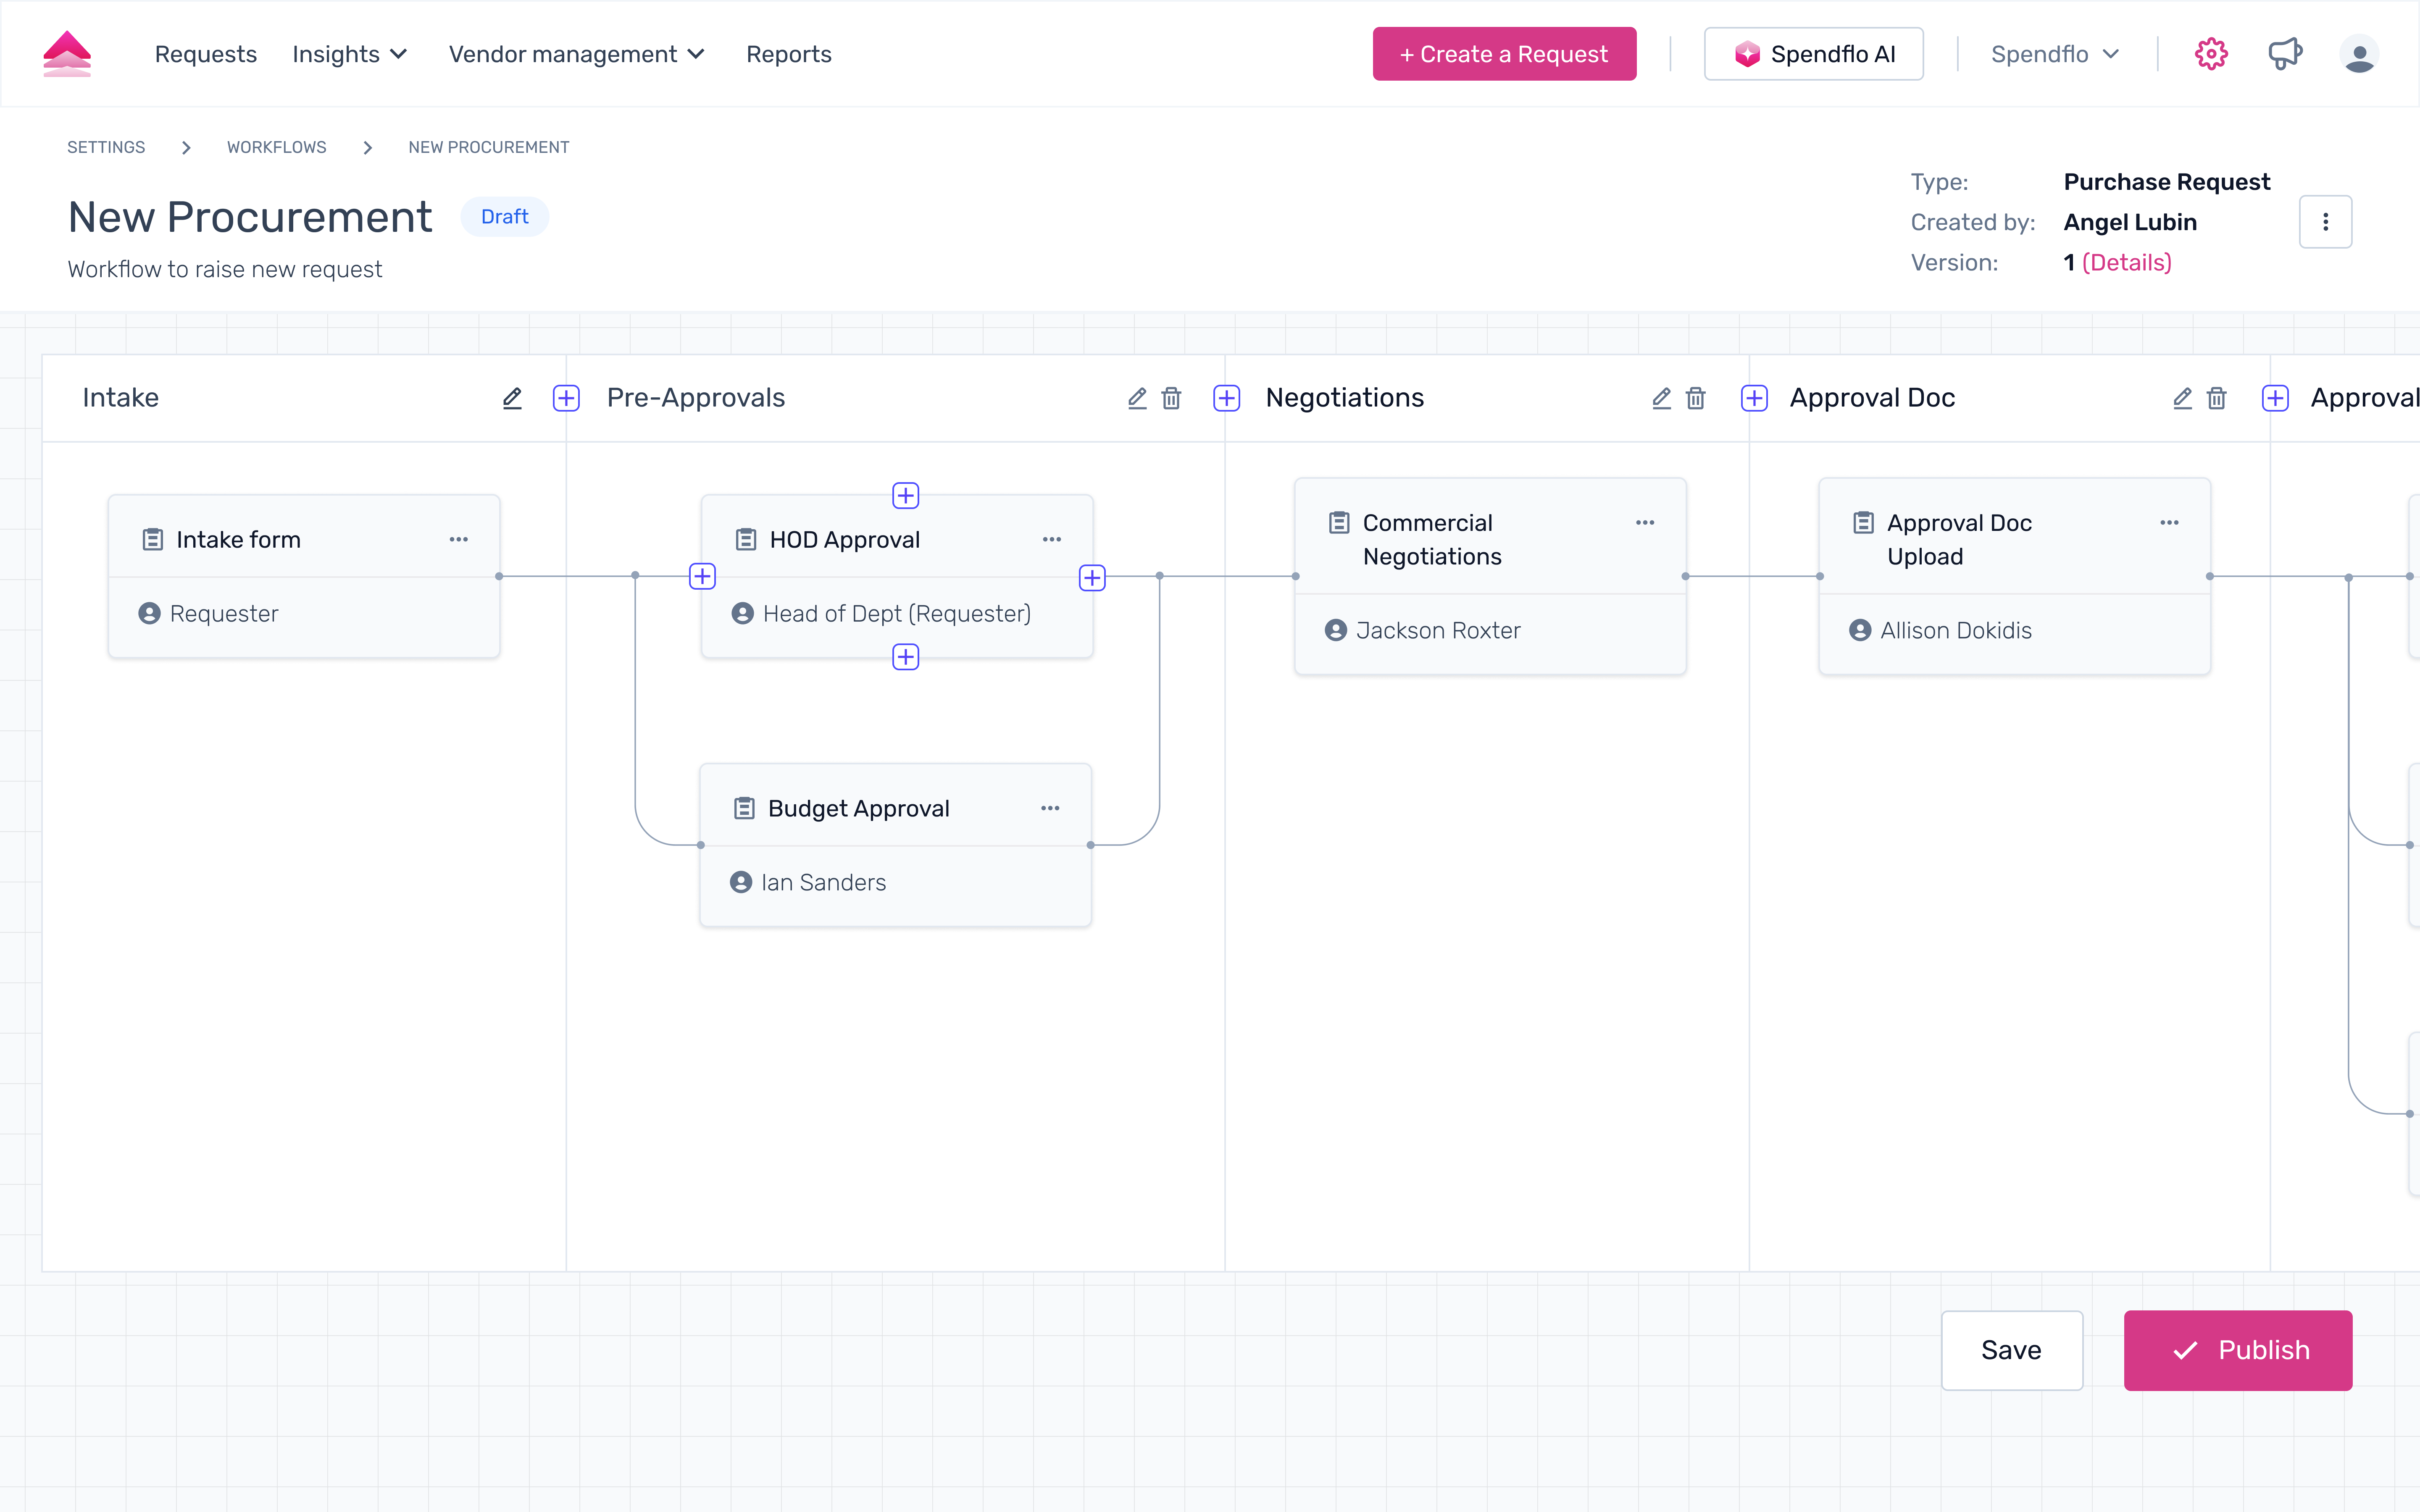
Task: Click the Requester assignee label
Action: [x=224, y=613]
